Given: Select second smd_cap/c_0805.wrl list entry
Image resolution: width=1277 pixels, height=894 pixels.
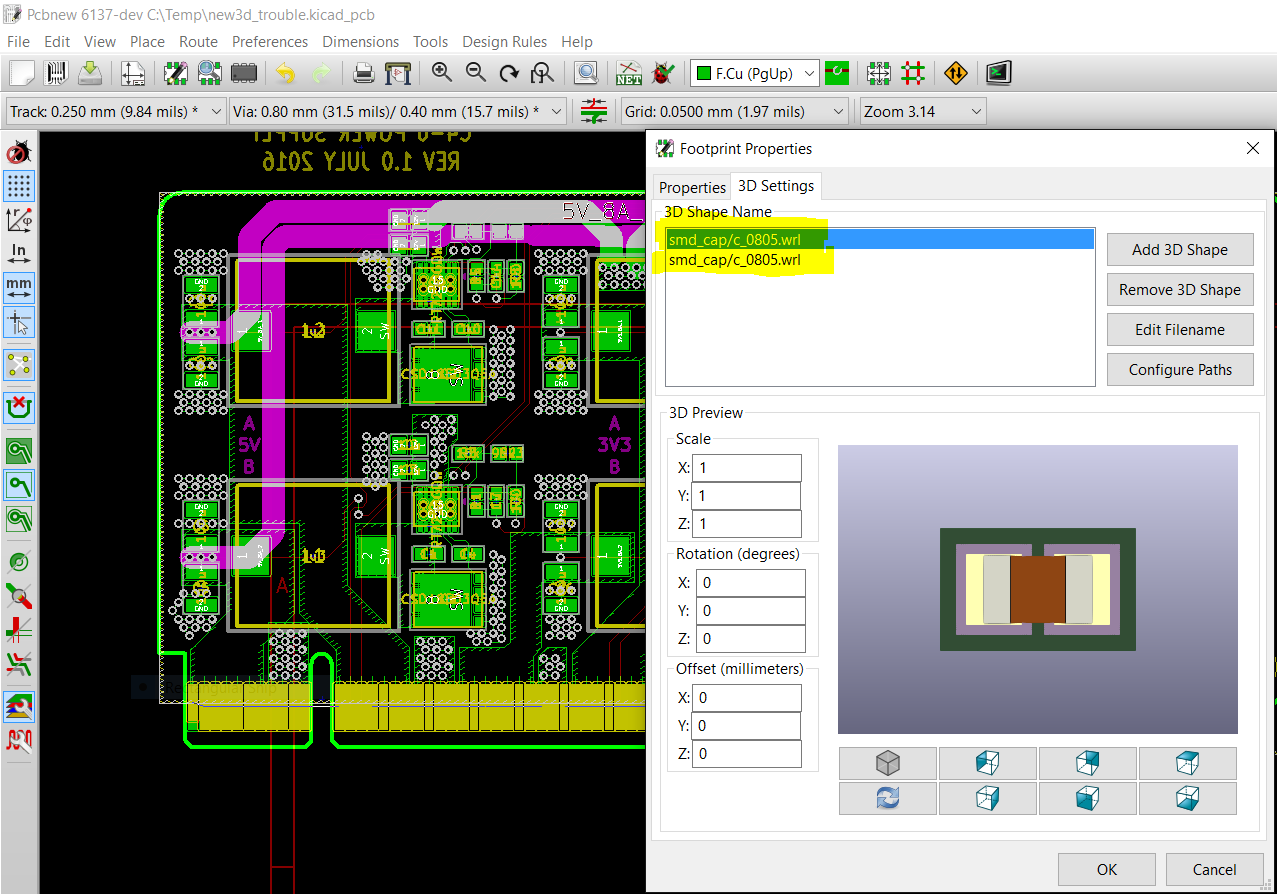Looking at the screenshot, I should tap(735, 261).
